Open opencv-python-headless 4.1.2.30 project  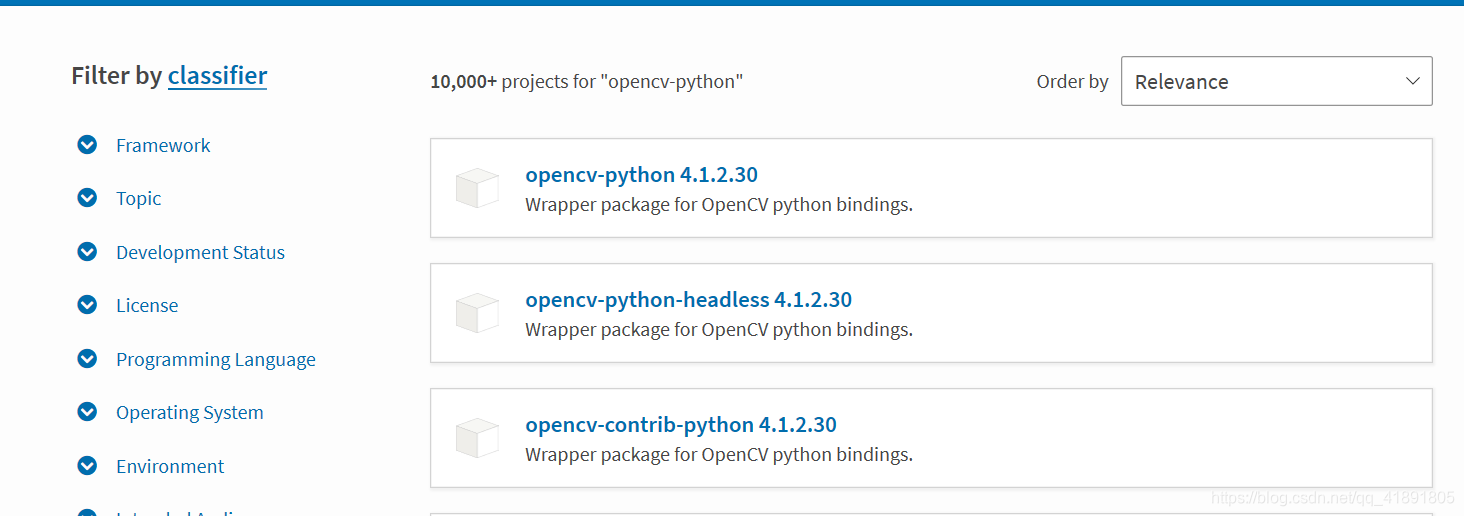coord(688,300)
